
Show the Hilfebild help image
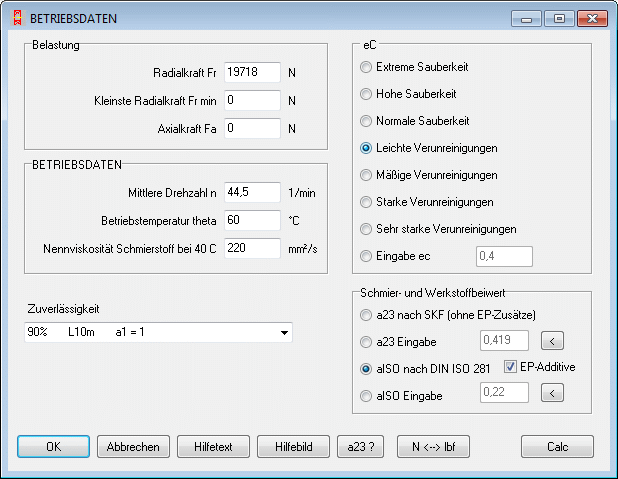coord(293,446)
